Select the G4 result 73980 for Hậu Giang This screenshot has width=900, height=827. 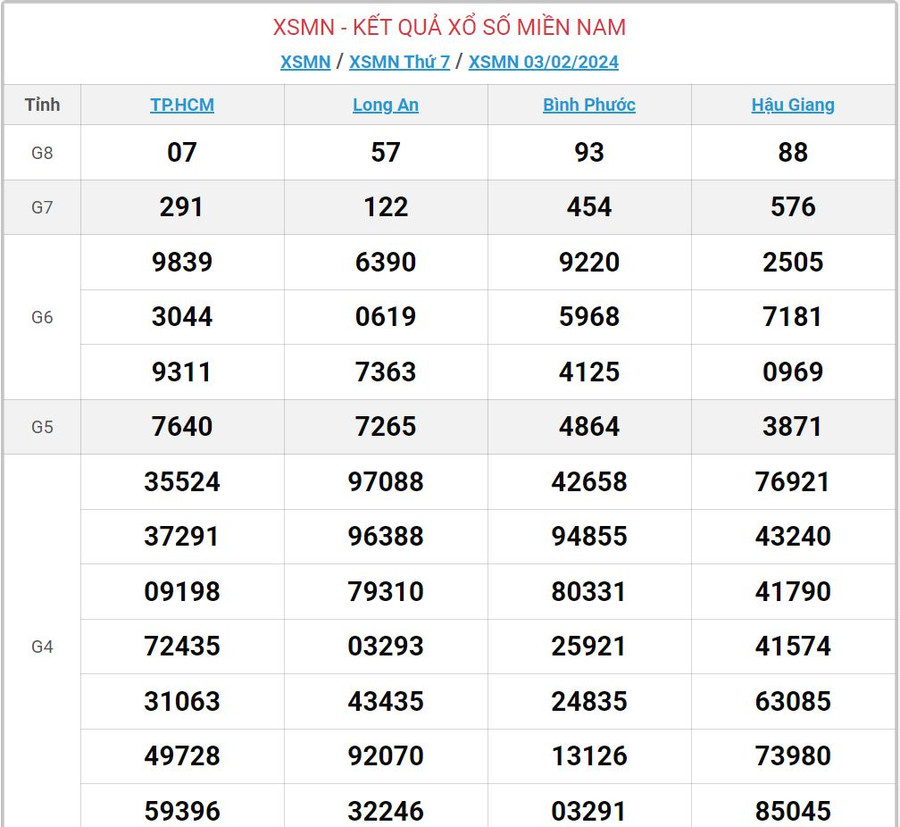click(x=793, y=756)
